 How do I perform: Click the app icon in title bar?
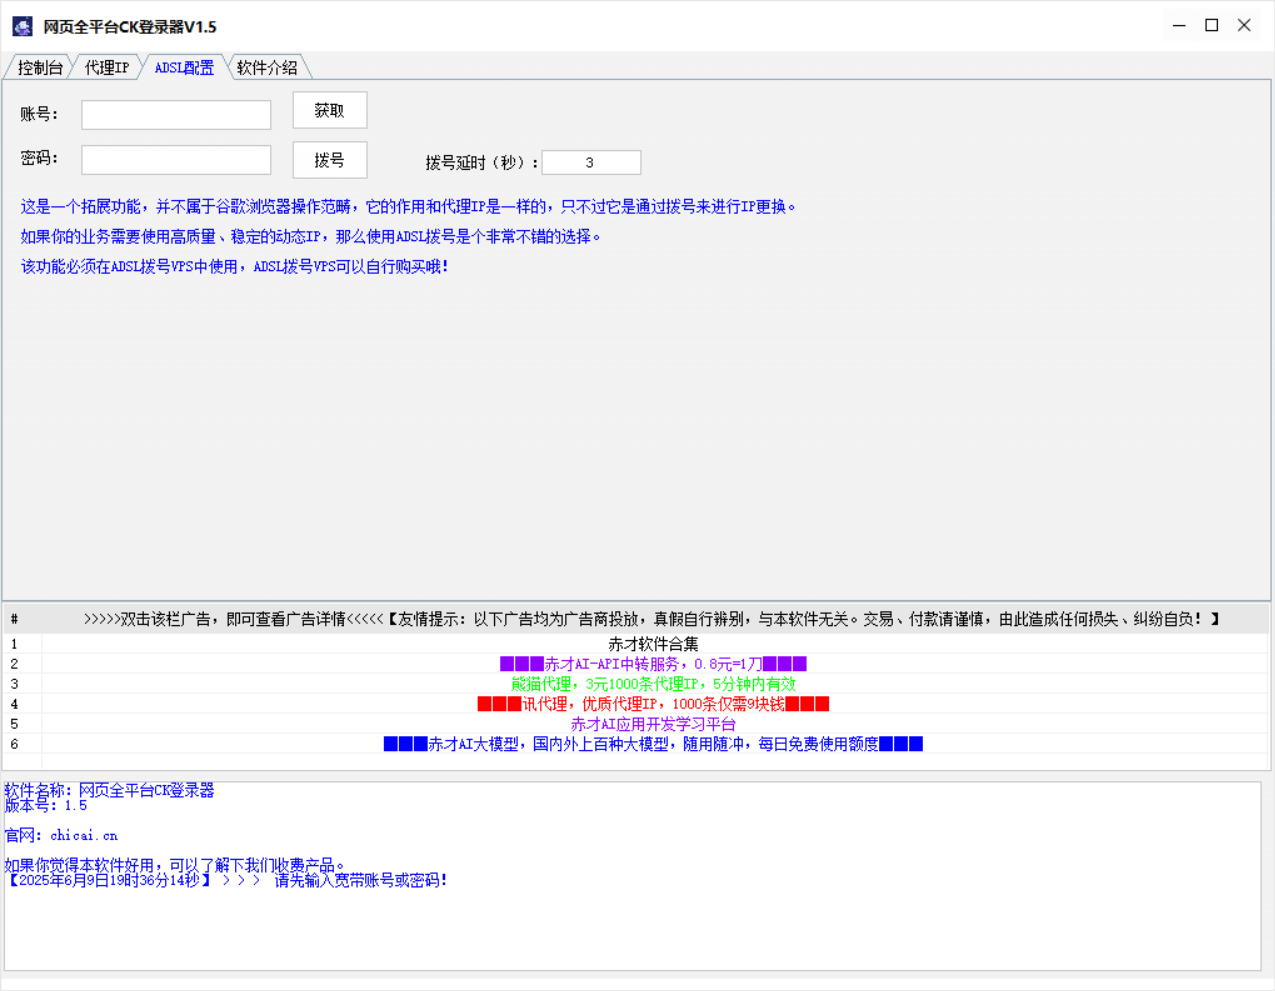22,26
